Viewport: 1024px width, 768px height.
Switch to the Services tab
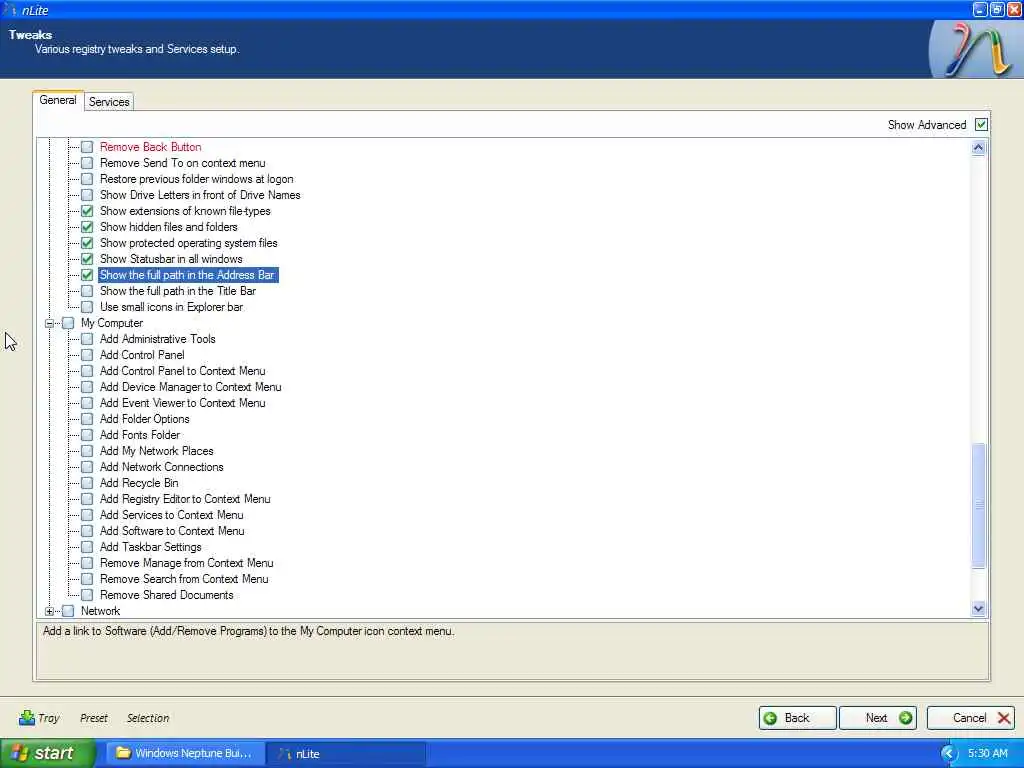pos(109,102)
